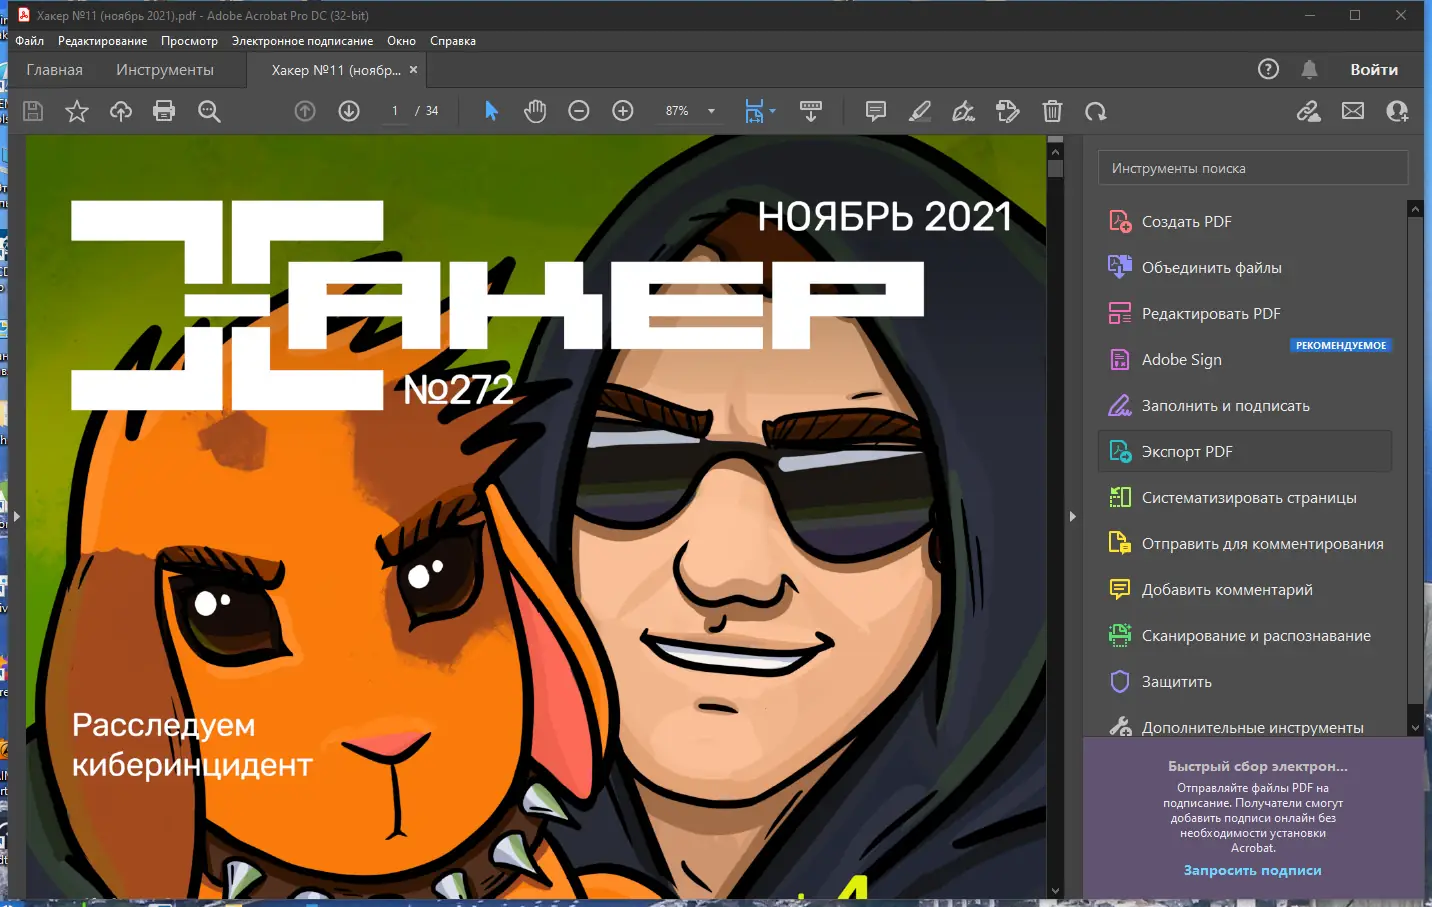Click the Запросить подписи link
The width and height of the screenshot is (1432, 907).
pyautogui.click(x=1252, y=871)
